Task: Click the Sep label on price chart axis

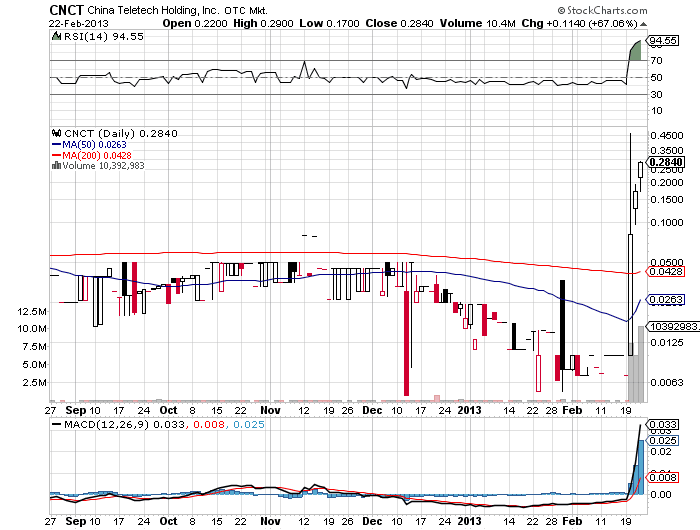Action: click(x=75, y=410)
